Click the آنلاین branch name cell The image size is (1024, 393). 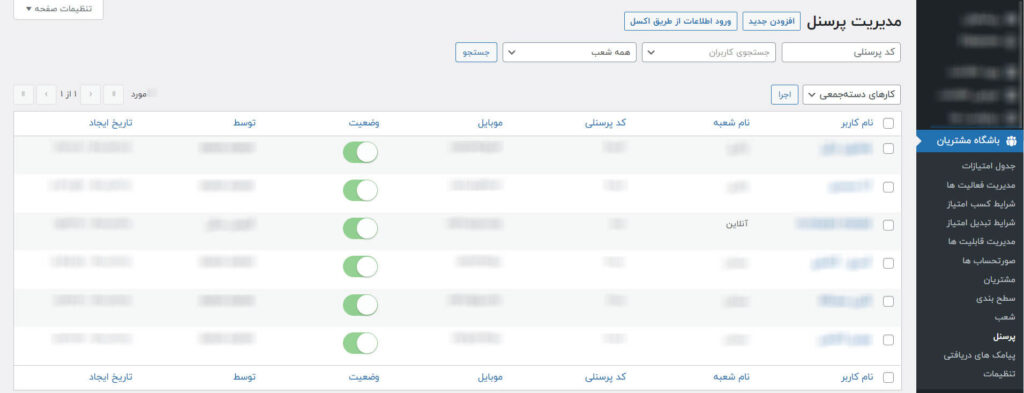point(737,224)
